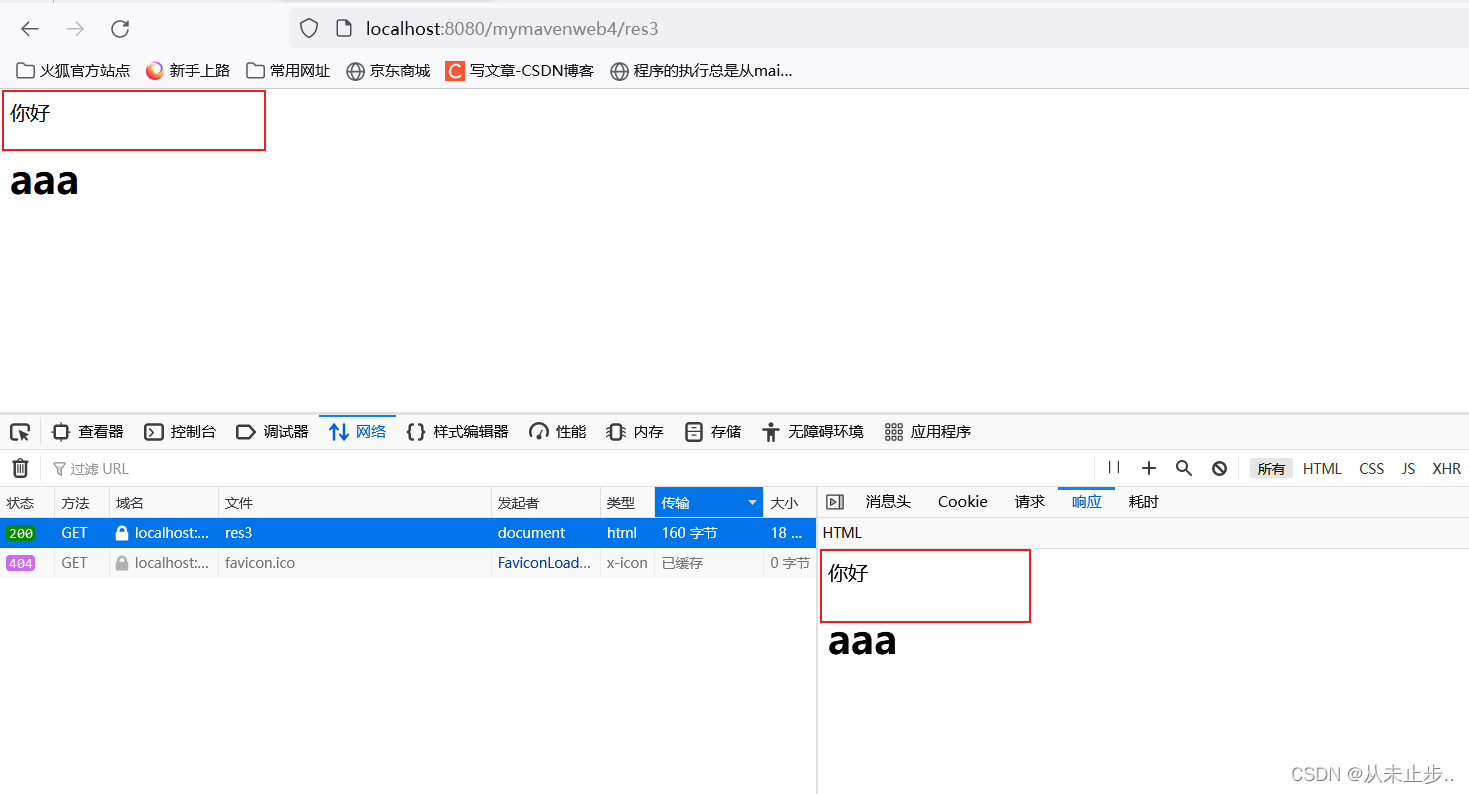The width and height of the screenshot is (1469, 794).
Task: Click the 200 status badge
Action: [20, 534]
